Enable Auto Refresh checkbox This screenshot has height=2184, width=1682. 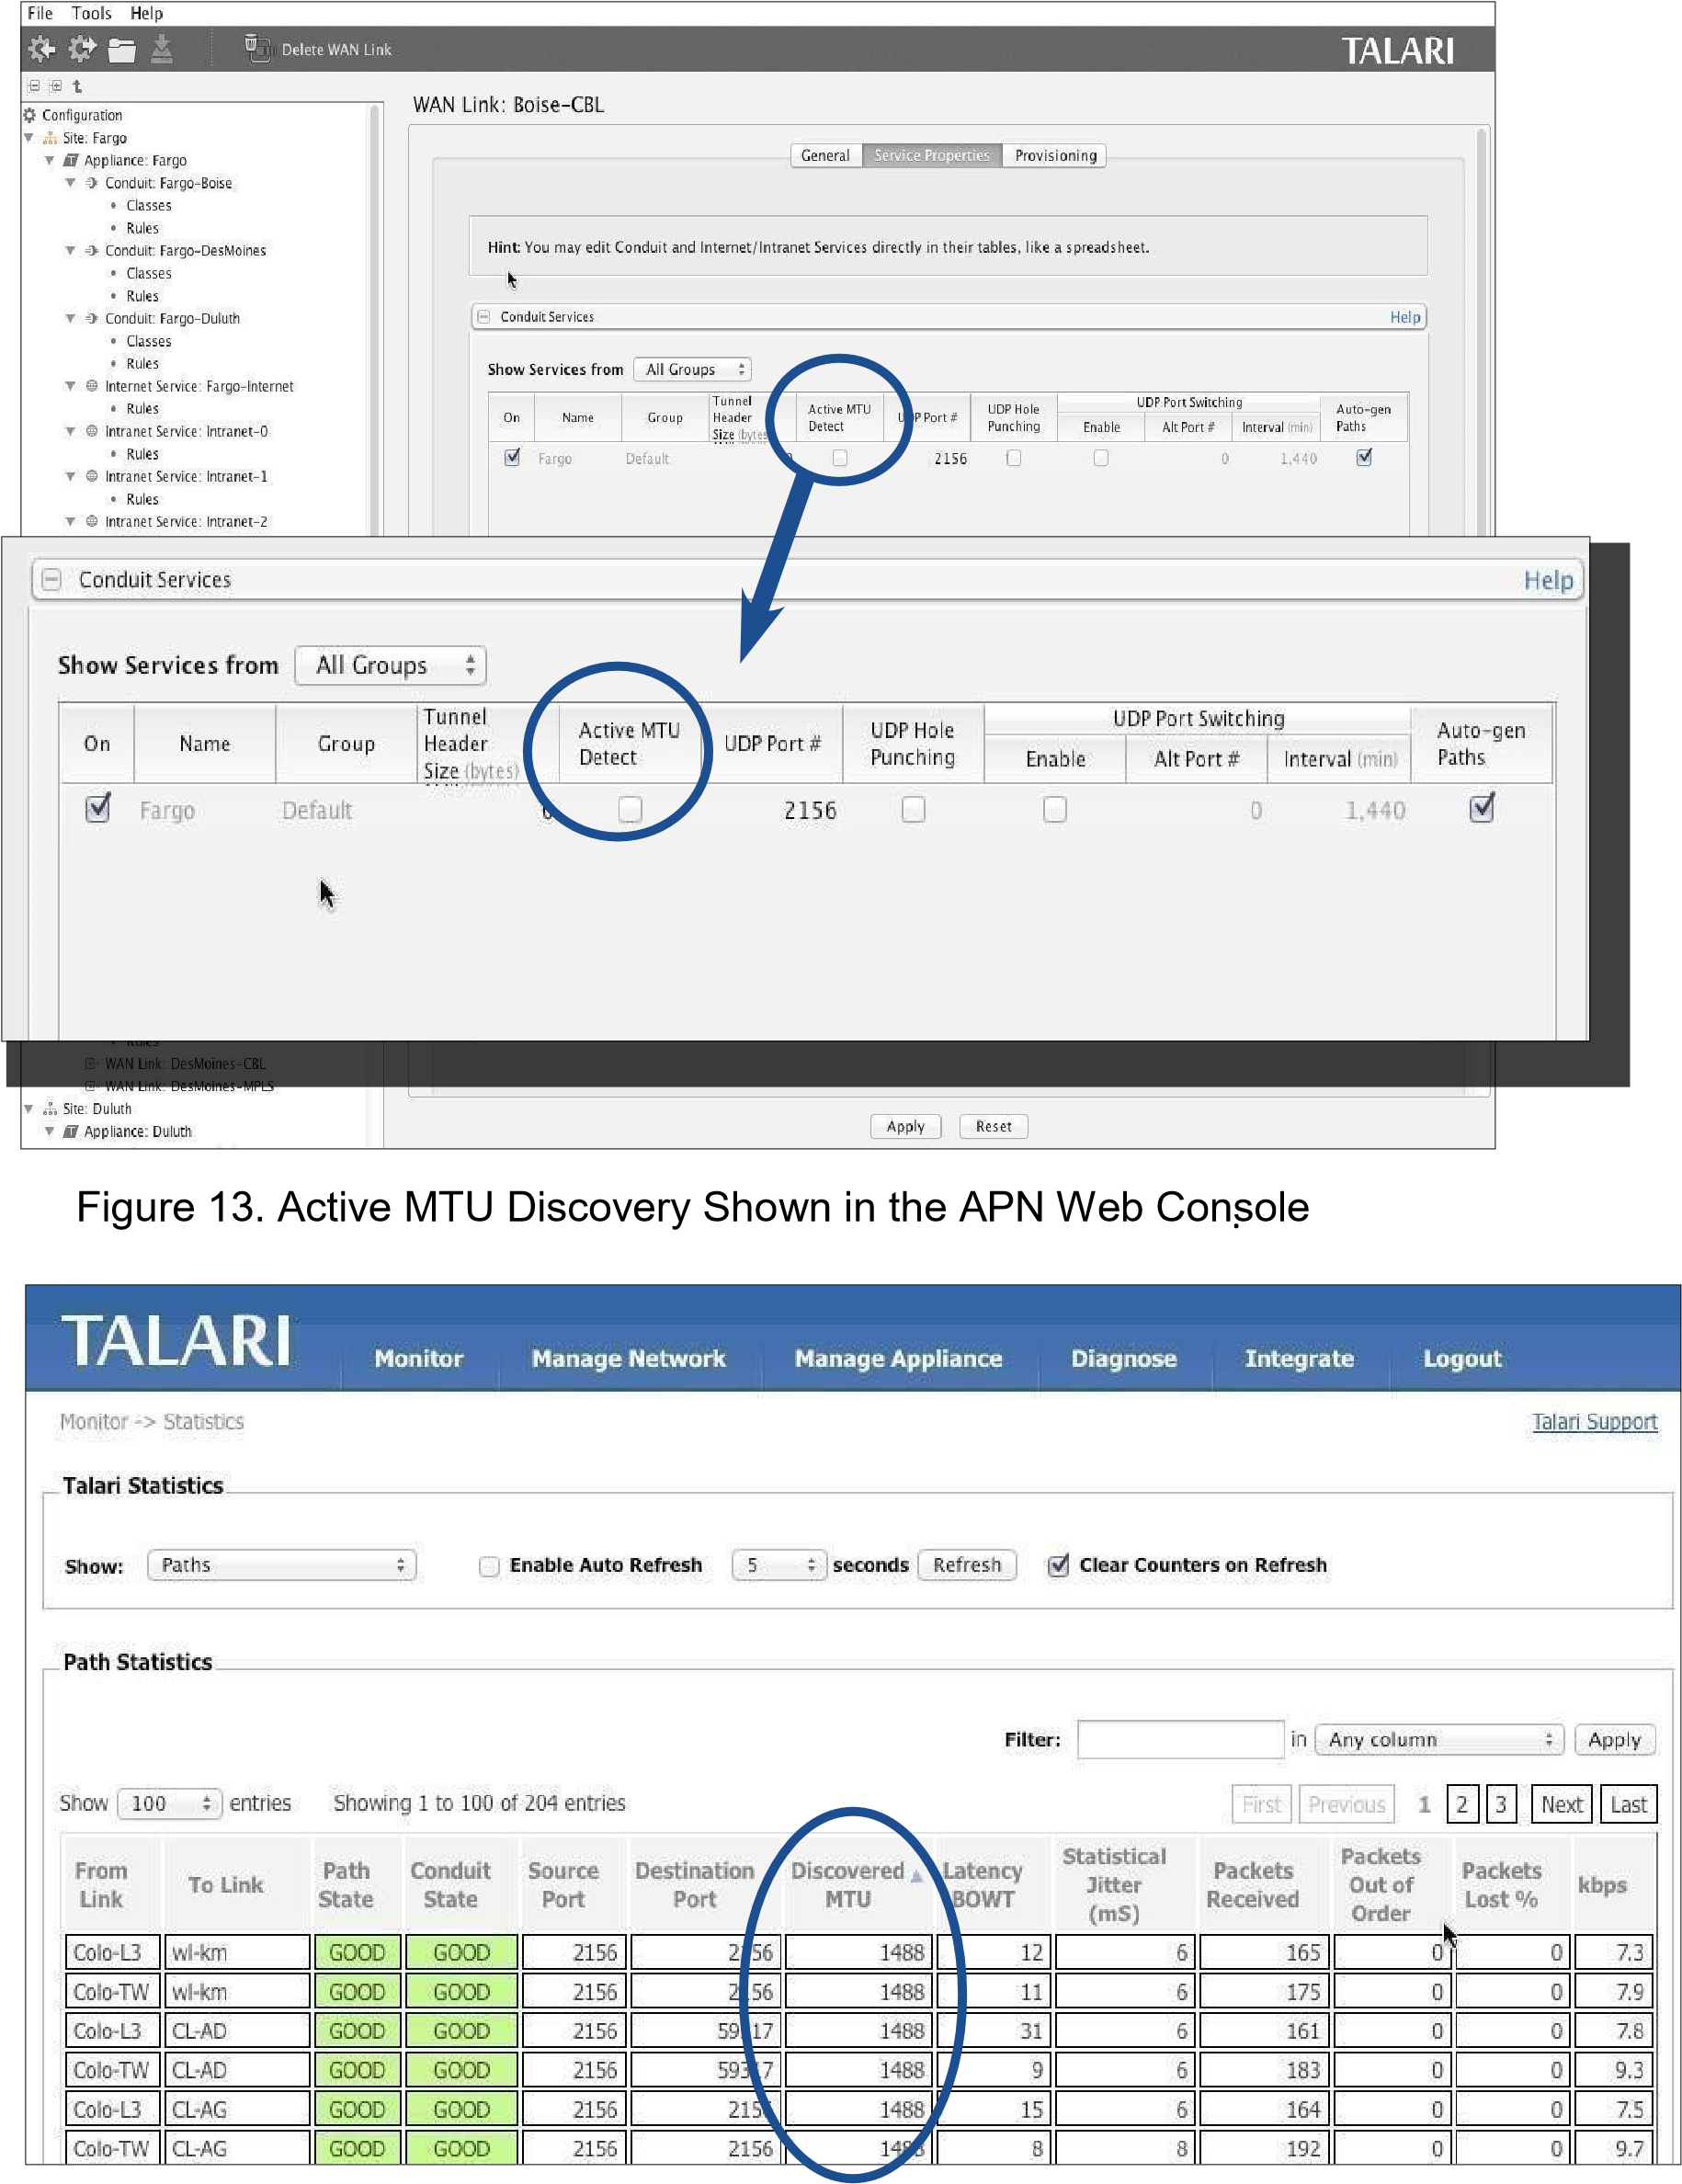[x=489, y=1566]
